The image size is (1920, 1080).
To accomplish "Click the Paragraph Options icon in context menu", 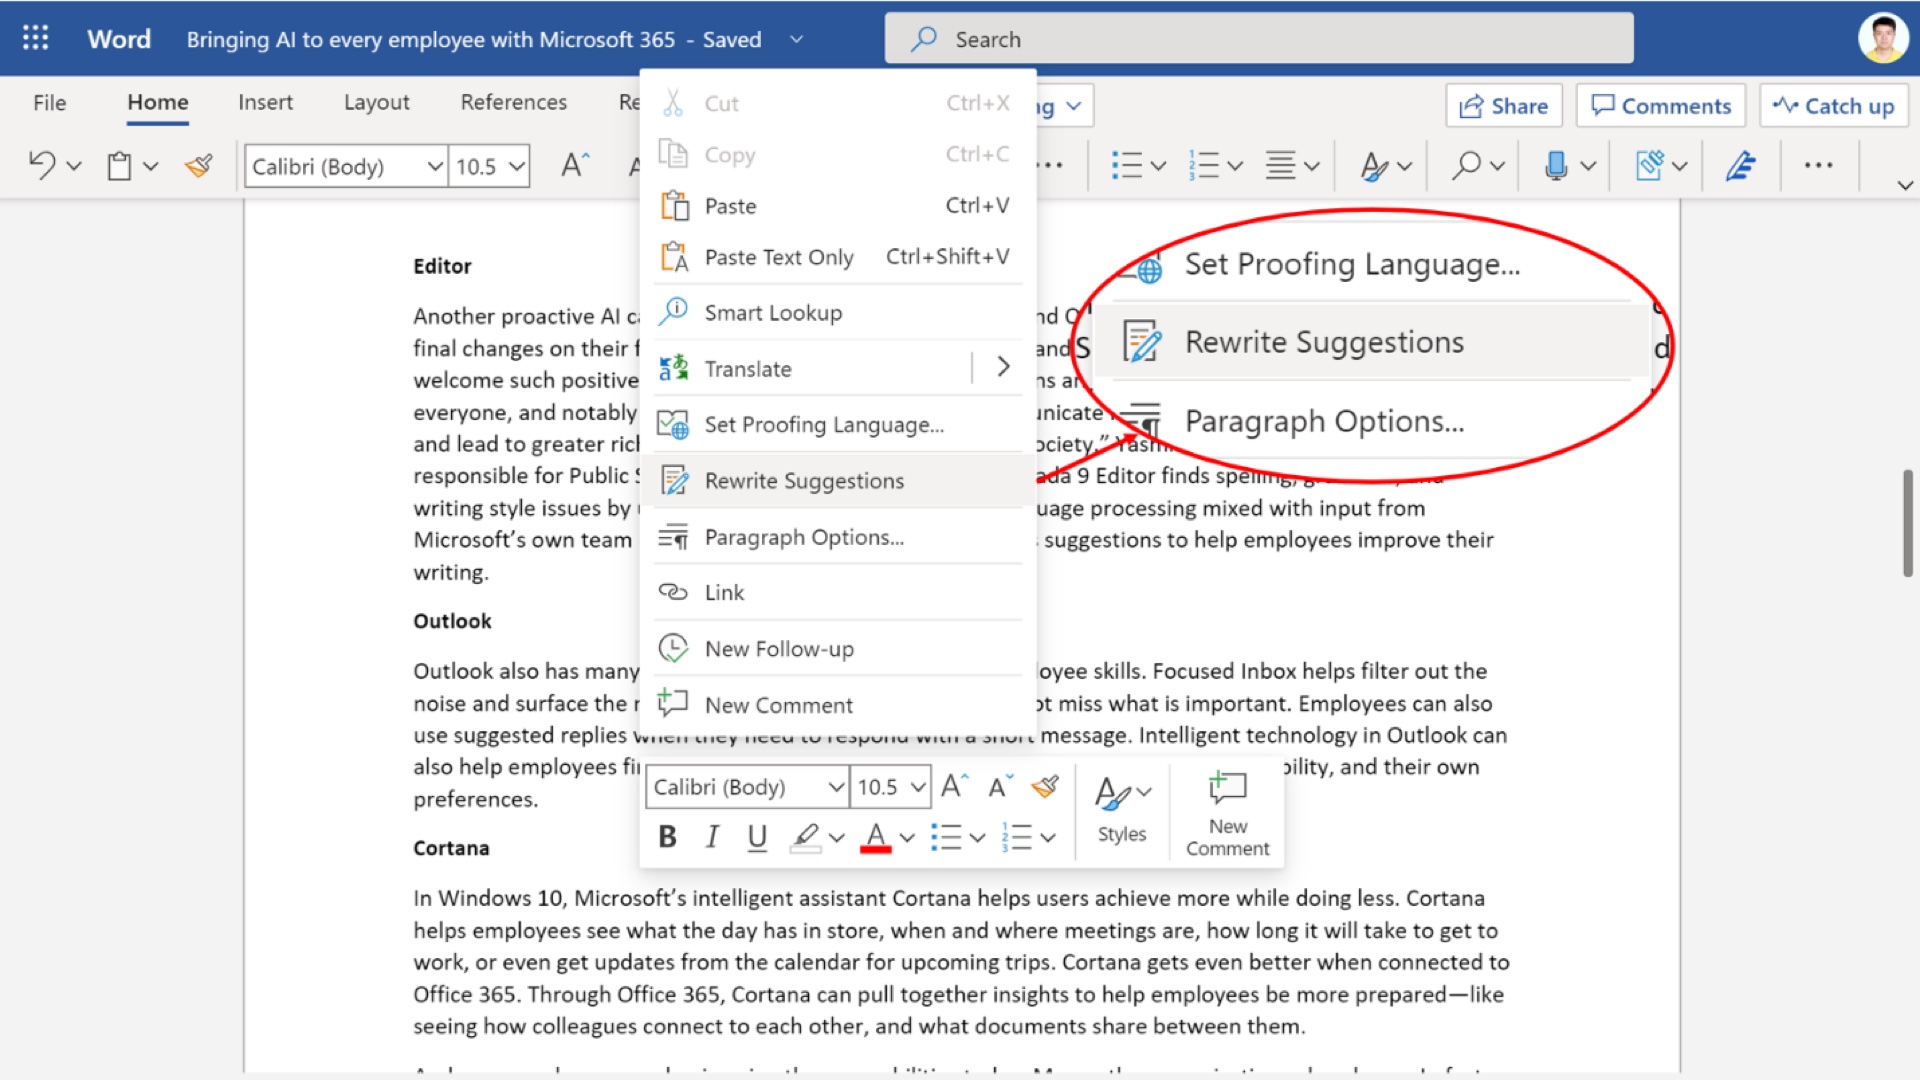I will tap(676, 535).
